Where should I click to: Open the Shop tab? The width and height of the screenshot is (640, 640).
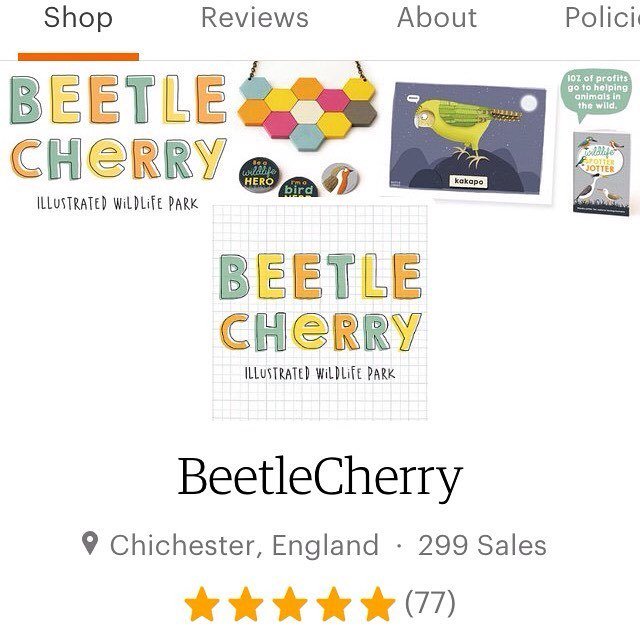tap(78, 18)
